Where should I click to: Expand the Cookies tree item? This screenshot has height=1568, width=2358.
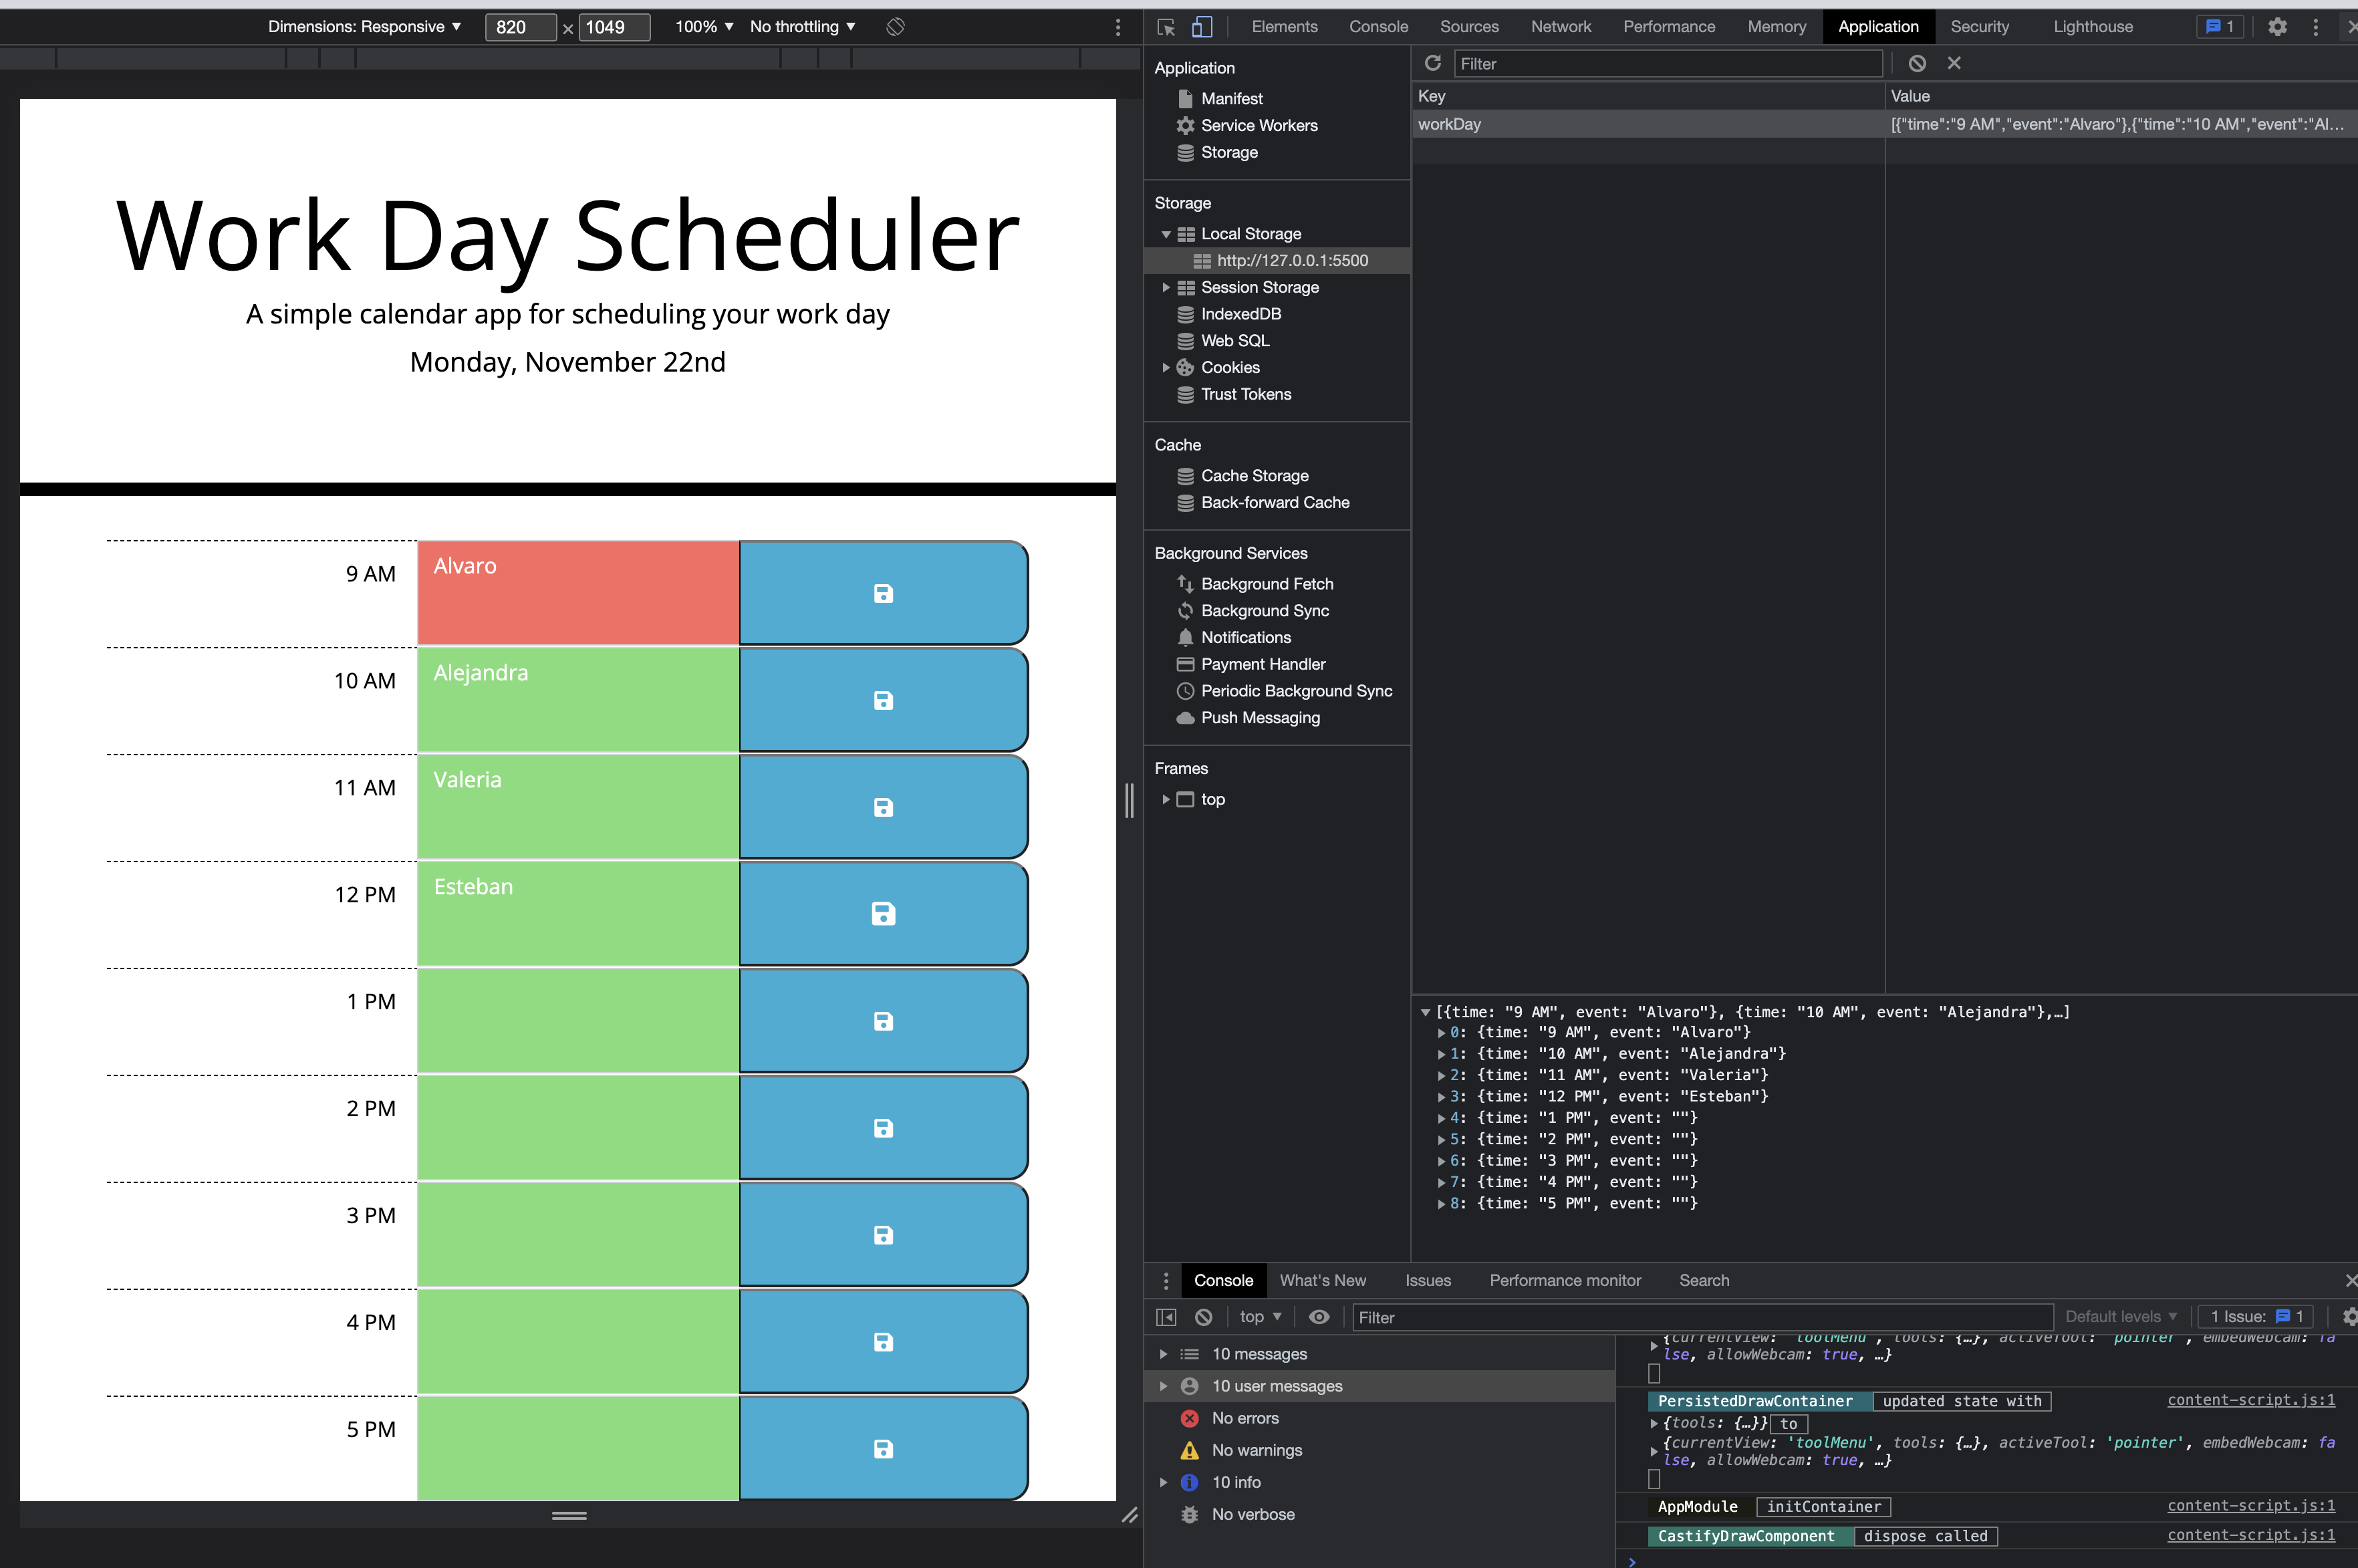coord(1166,367)
